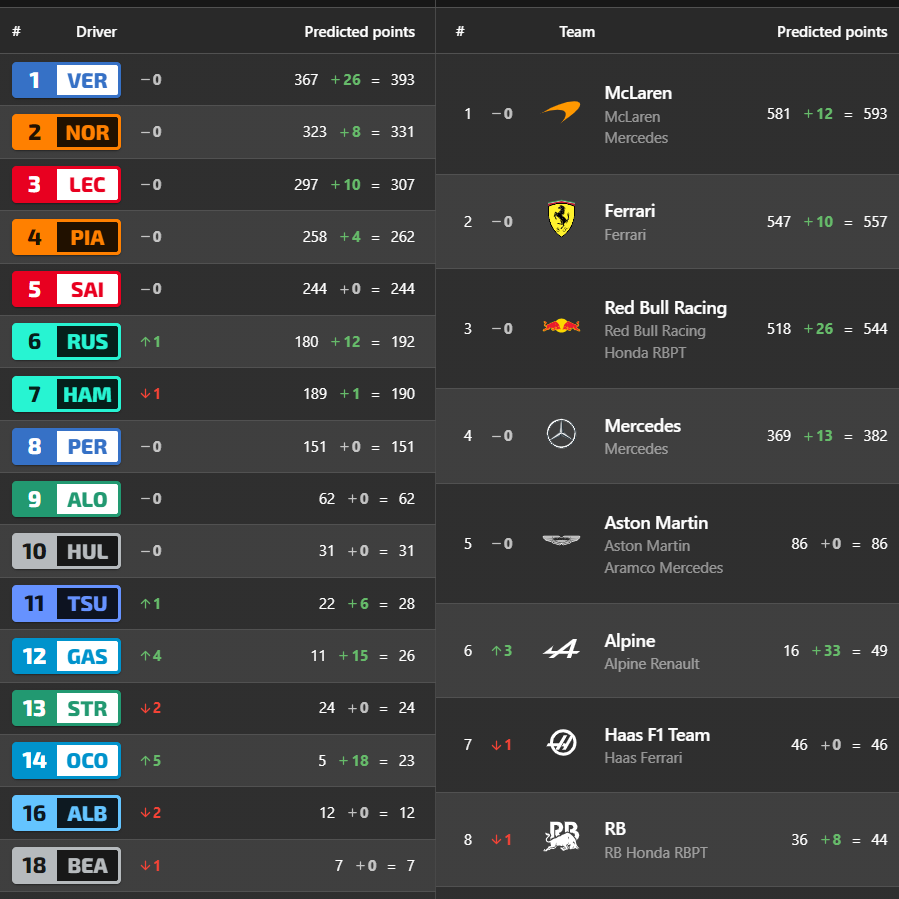Click drivers table Predicted points header
The image size is (899, 899).
(x=359, y=32)
